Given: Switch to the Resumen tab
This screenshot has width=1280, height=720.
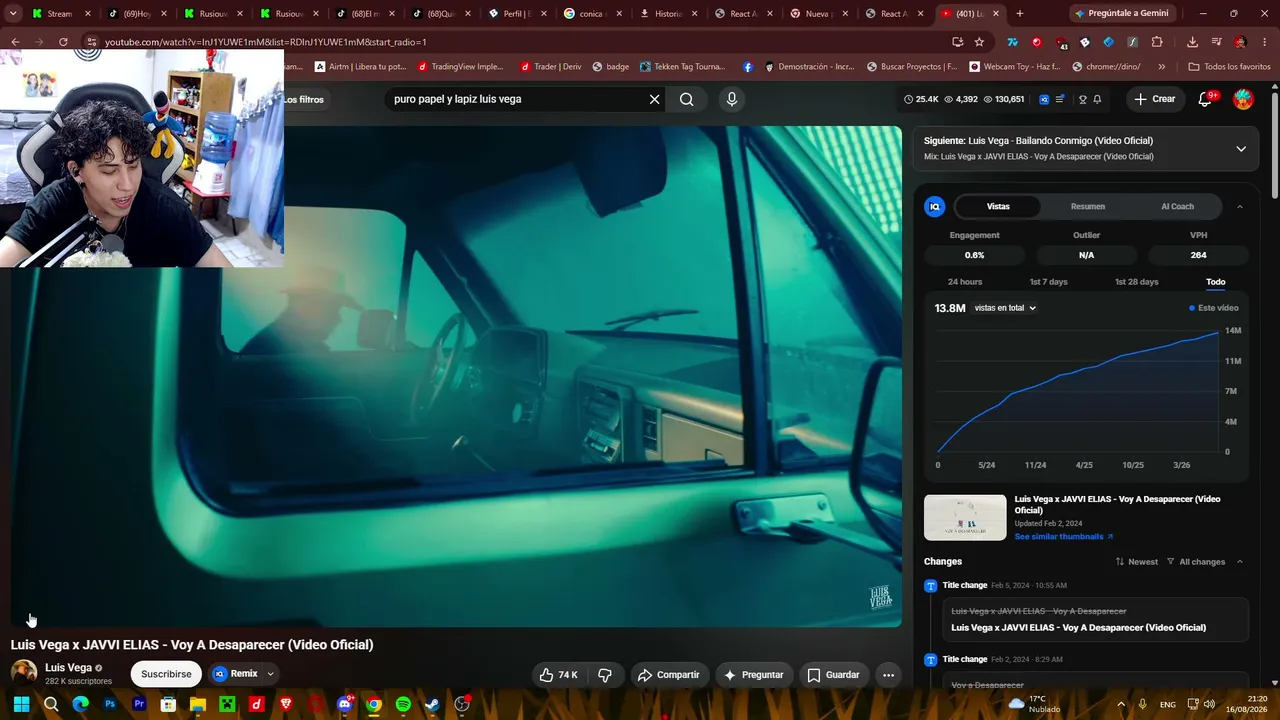Looking at the screenshot, I should (1088, 207).
